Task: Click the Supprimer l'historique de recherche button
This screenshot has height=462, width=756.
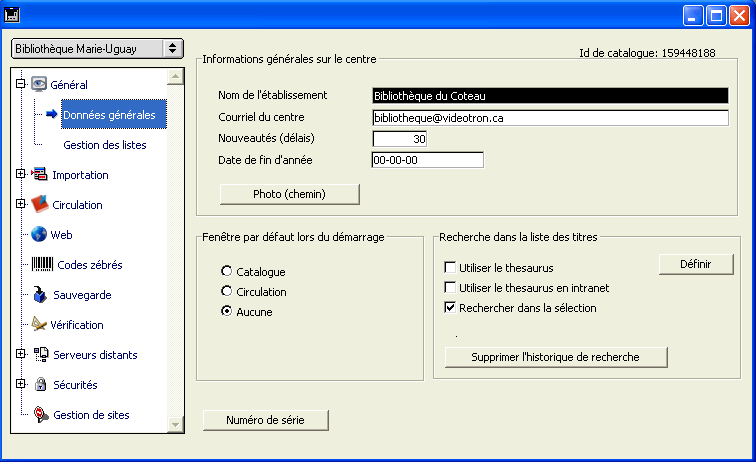Action: click(555, 357)
